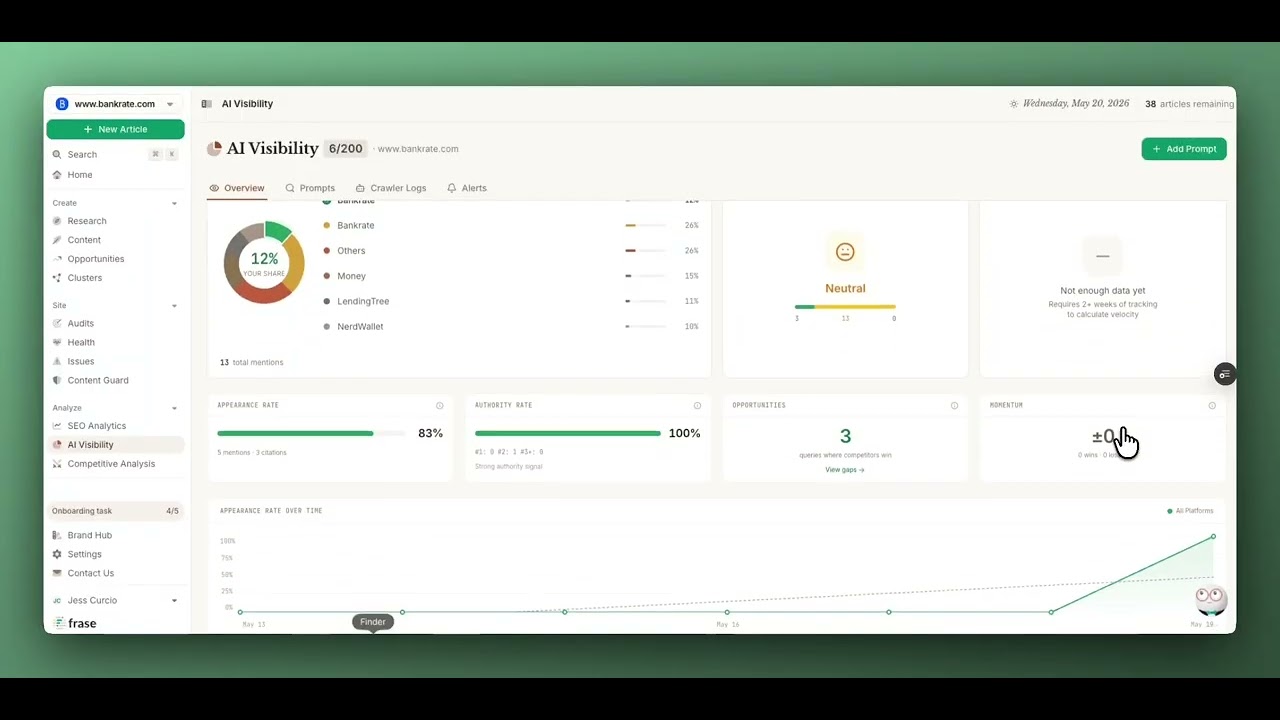Click the Finder dock label
This screenshot has width=1280, height=720.
point(373,622)
